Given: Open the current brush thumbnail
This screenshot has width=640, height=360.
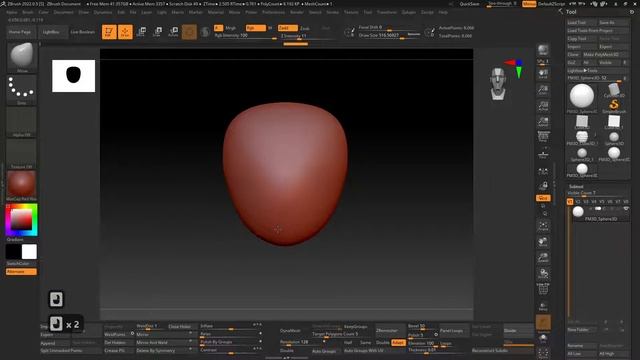Looking at the screenshot, I should coord(22,57).
